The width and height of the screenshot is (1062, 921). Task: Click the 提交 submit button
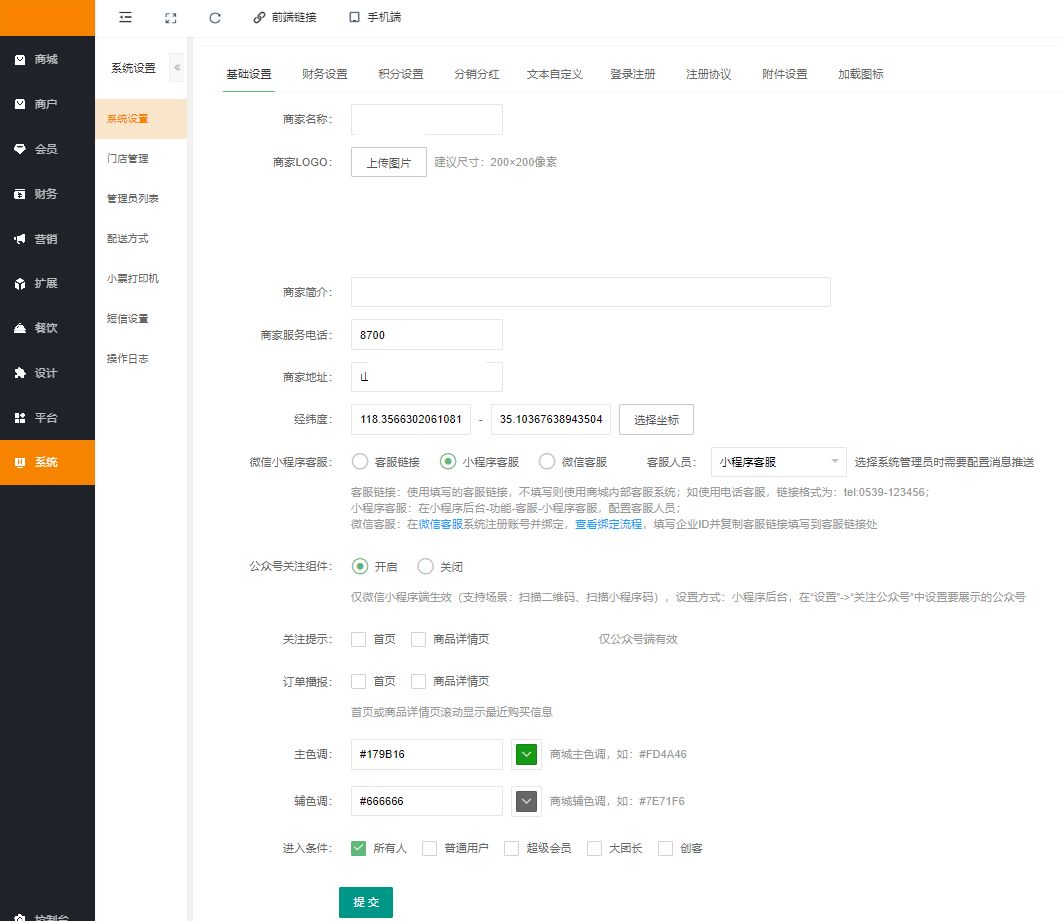coord(366,902)
